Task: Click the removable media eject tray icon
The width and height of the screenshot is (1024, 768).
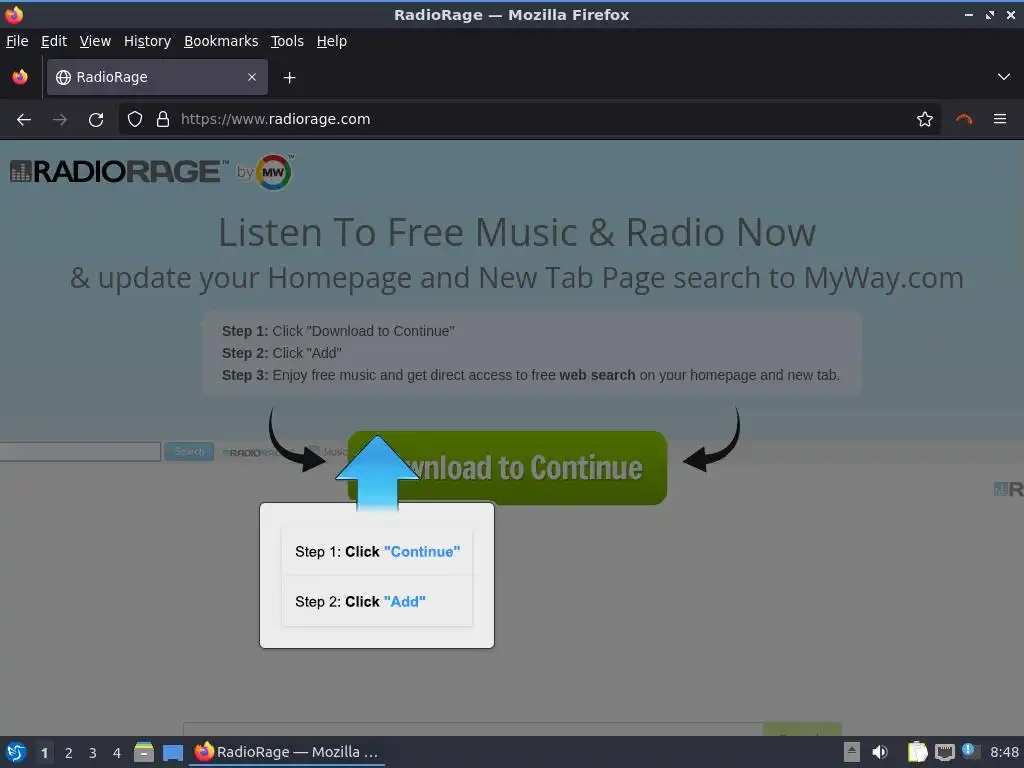Action: (852, 752)
